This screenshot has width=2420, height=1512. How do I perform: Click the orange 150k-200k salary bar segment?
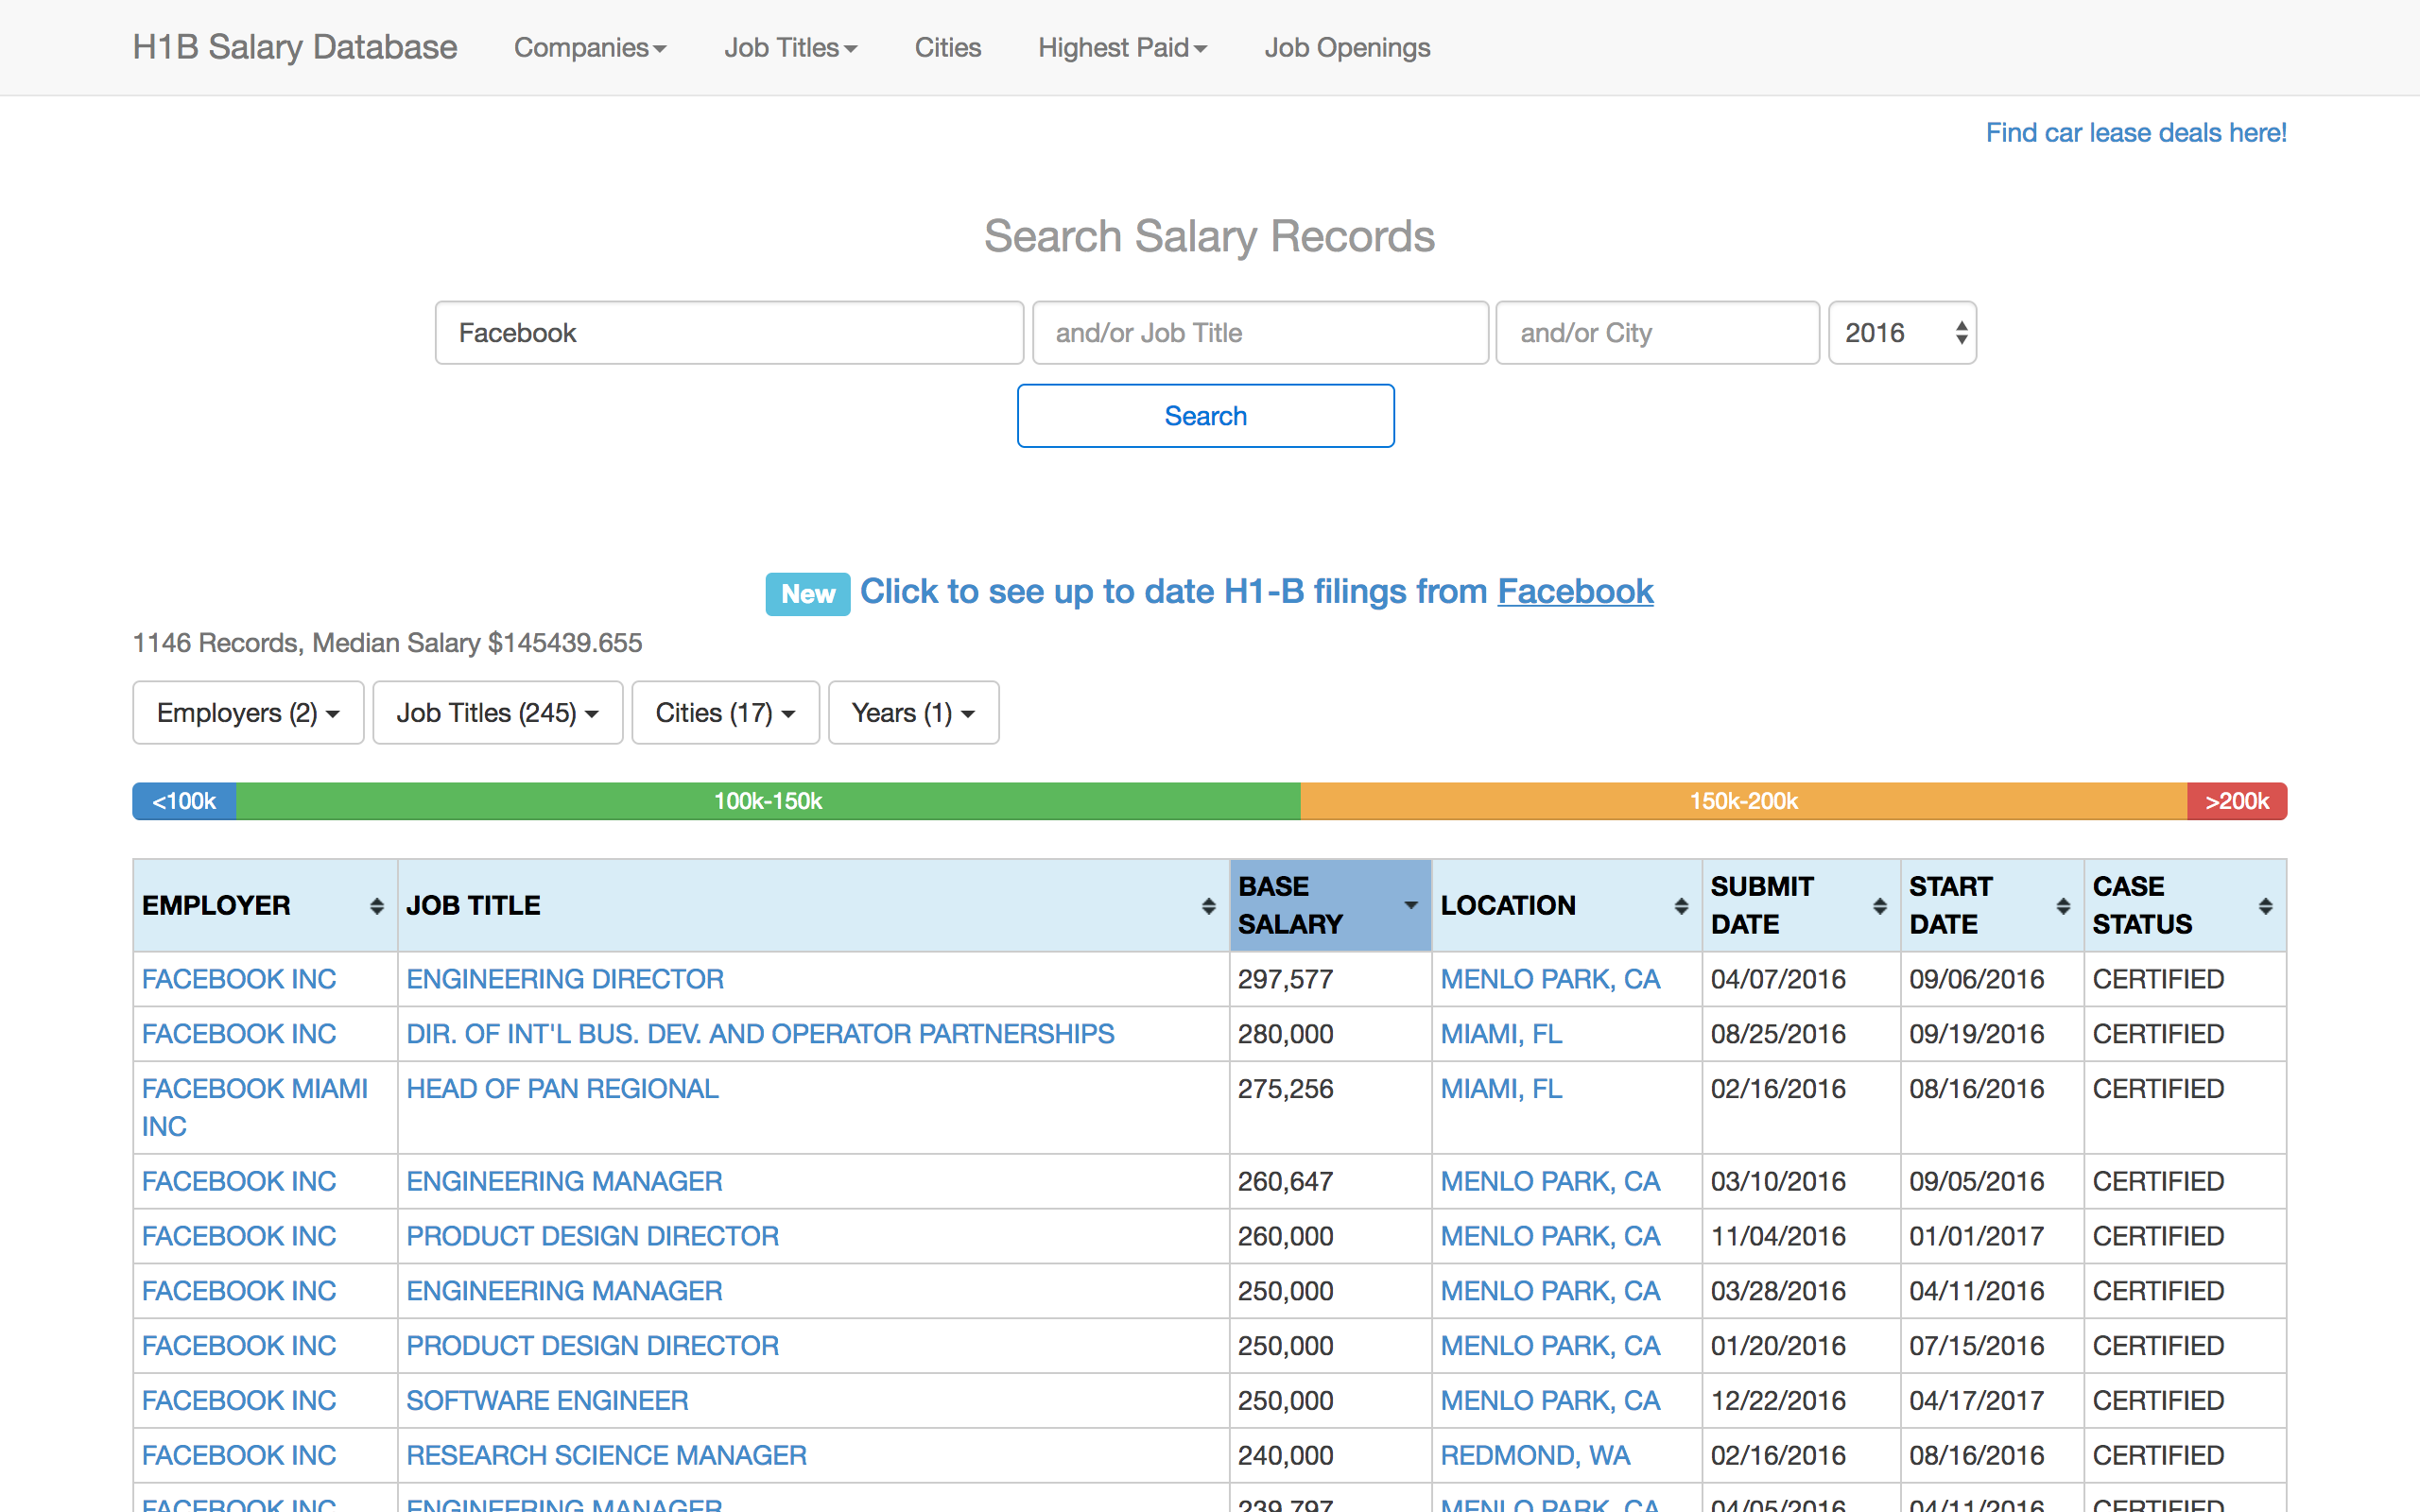click(x=1744, y=801)
